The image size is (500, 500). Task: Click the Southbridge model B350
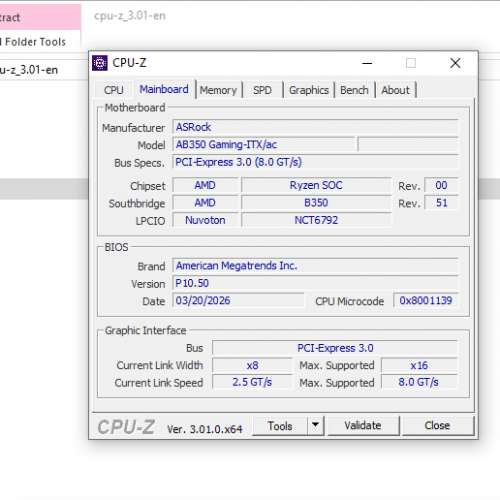click(316, 203)
